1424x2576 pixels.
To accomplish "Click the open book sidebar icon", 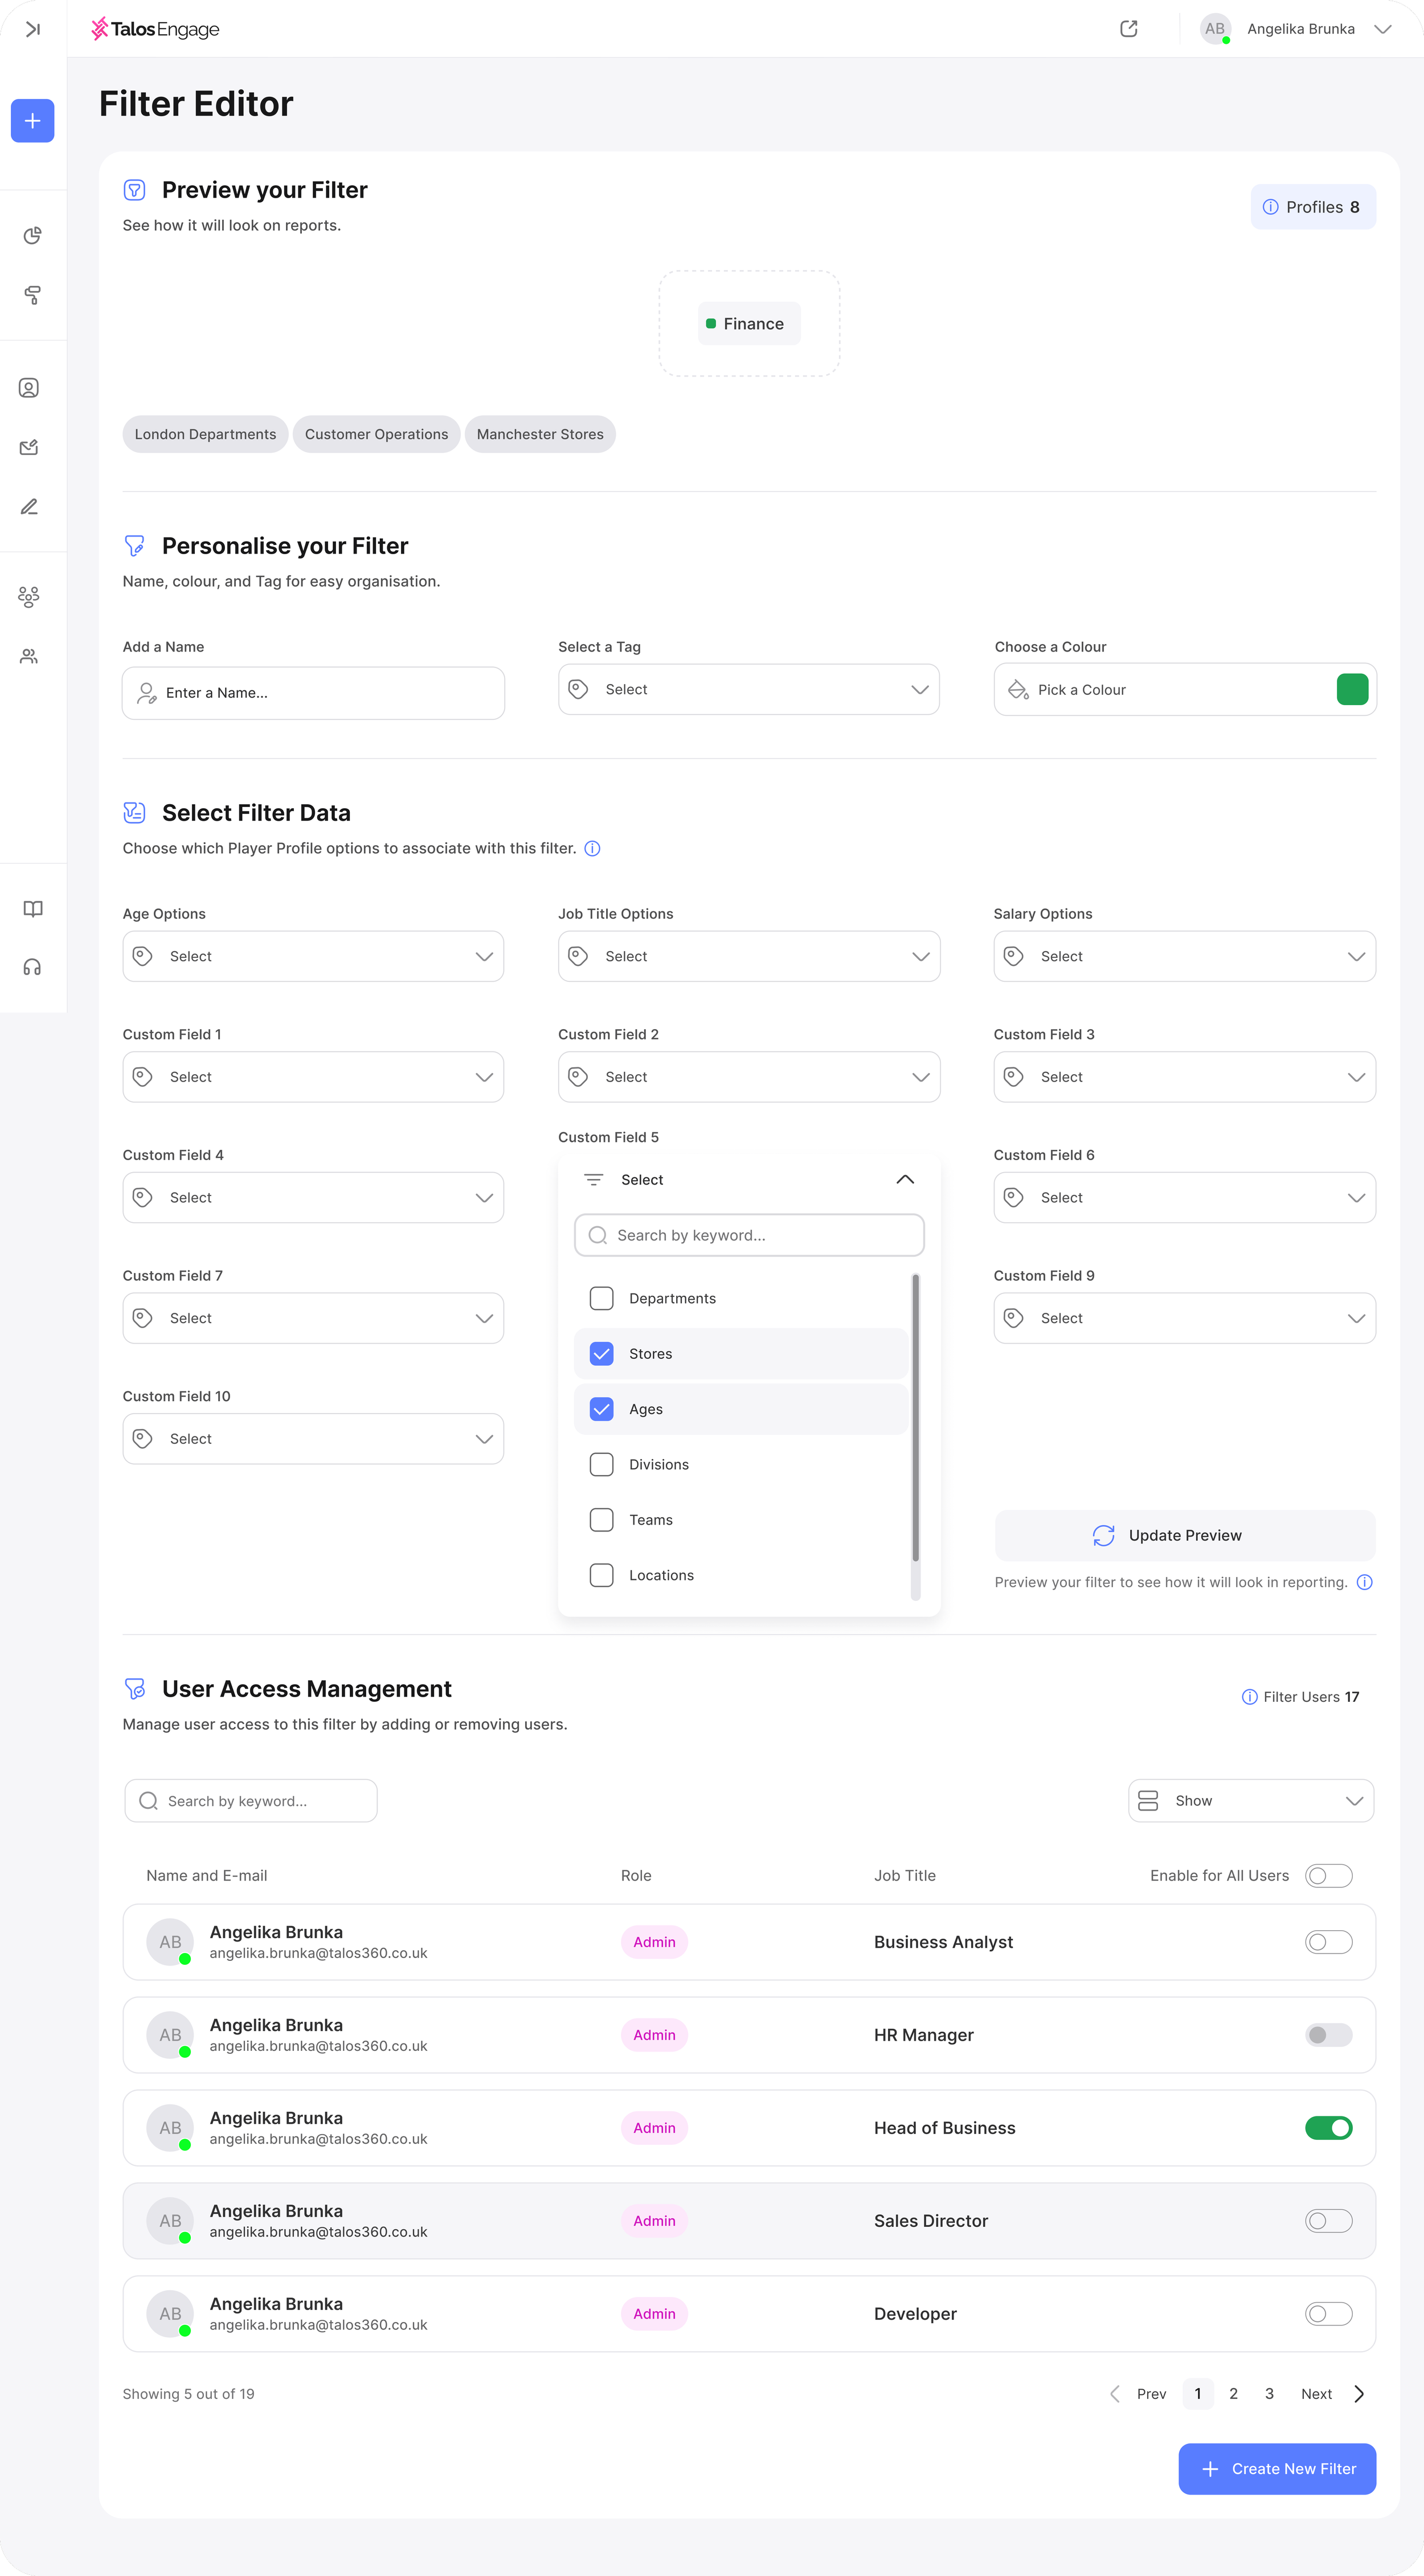I will (32, 908).
